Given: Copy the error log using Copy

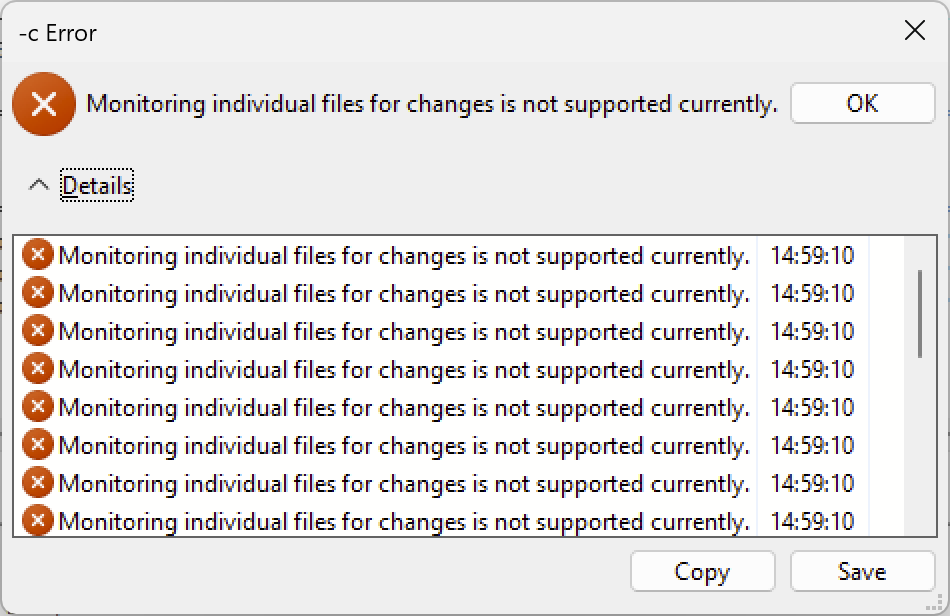Looking at the screenshot, I should coord(702,571).
